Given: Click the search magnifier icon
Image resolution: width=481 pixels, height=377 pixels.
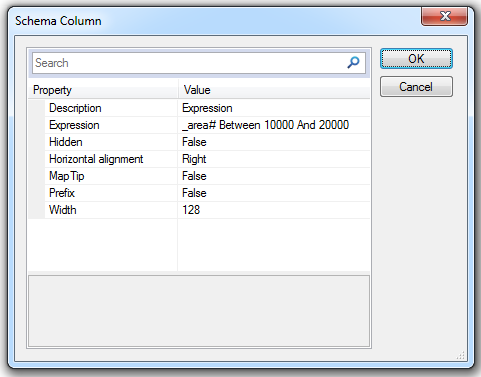Looking at the screenshot, I should coord(353,62).
